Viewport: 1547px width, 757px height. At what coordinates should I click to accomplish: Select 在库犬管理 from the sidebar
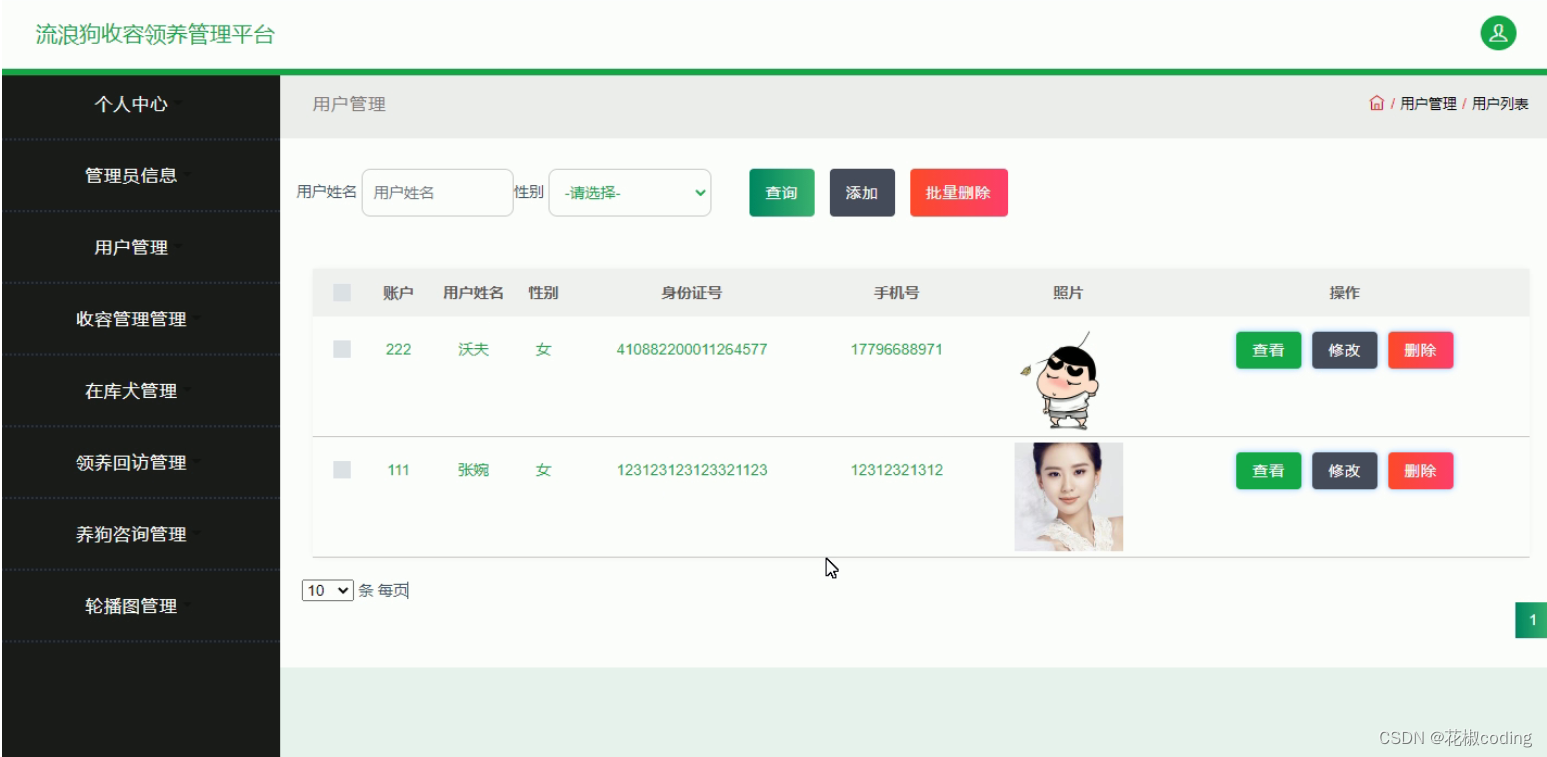pos(130,391)
